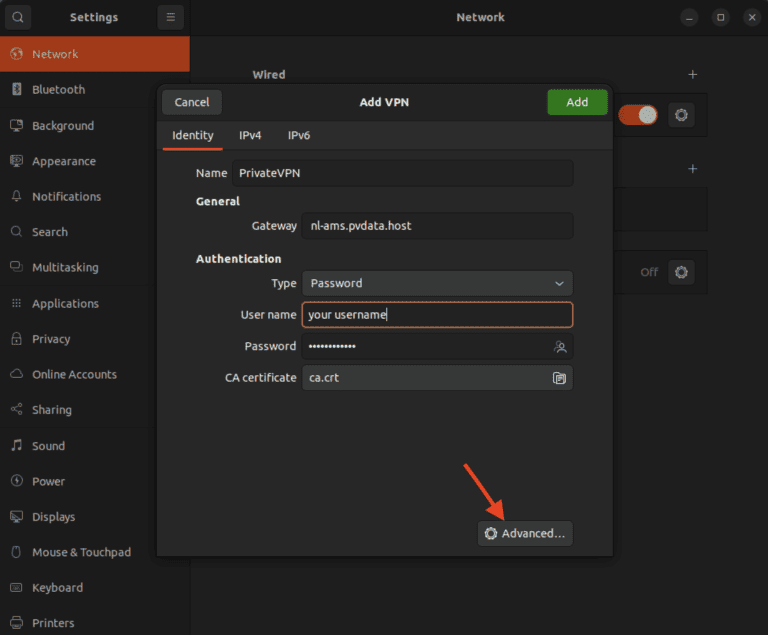This screenshot has width=768, height=635.
Task: Click the CA certificate file browse icon
Action: point(560,378)
